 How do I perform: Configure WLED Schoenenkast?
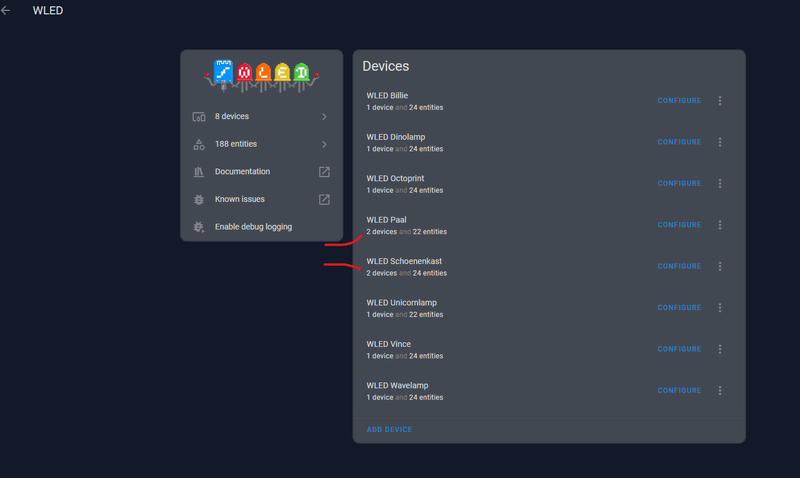[679, 266]
